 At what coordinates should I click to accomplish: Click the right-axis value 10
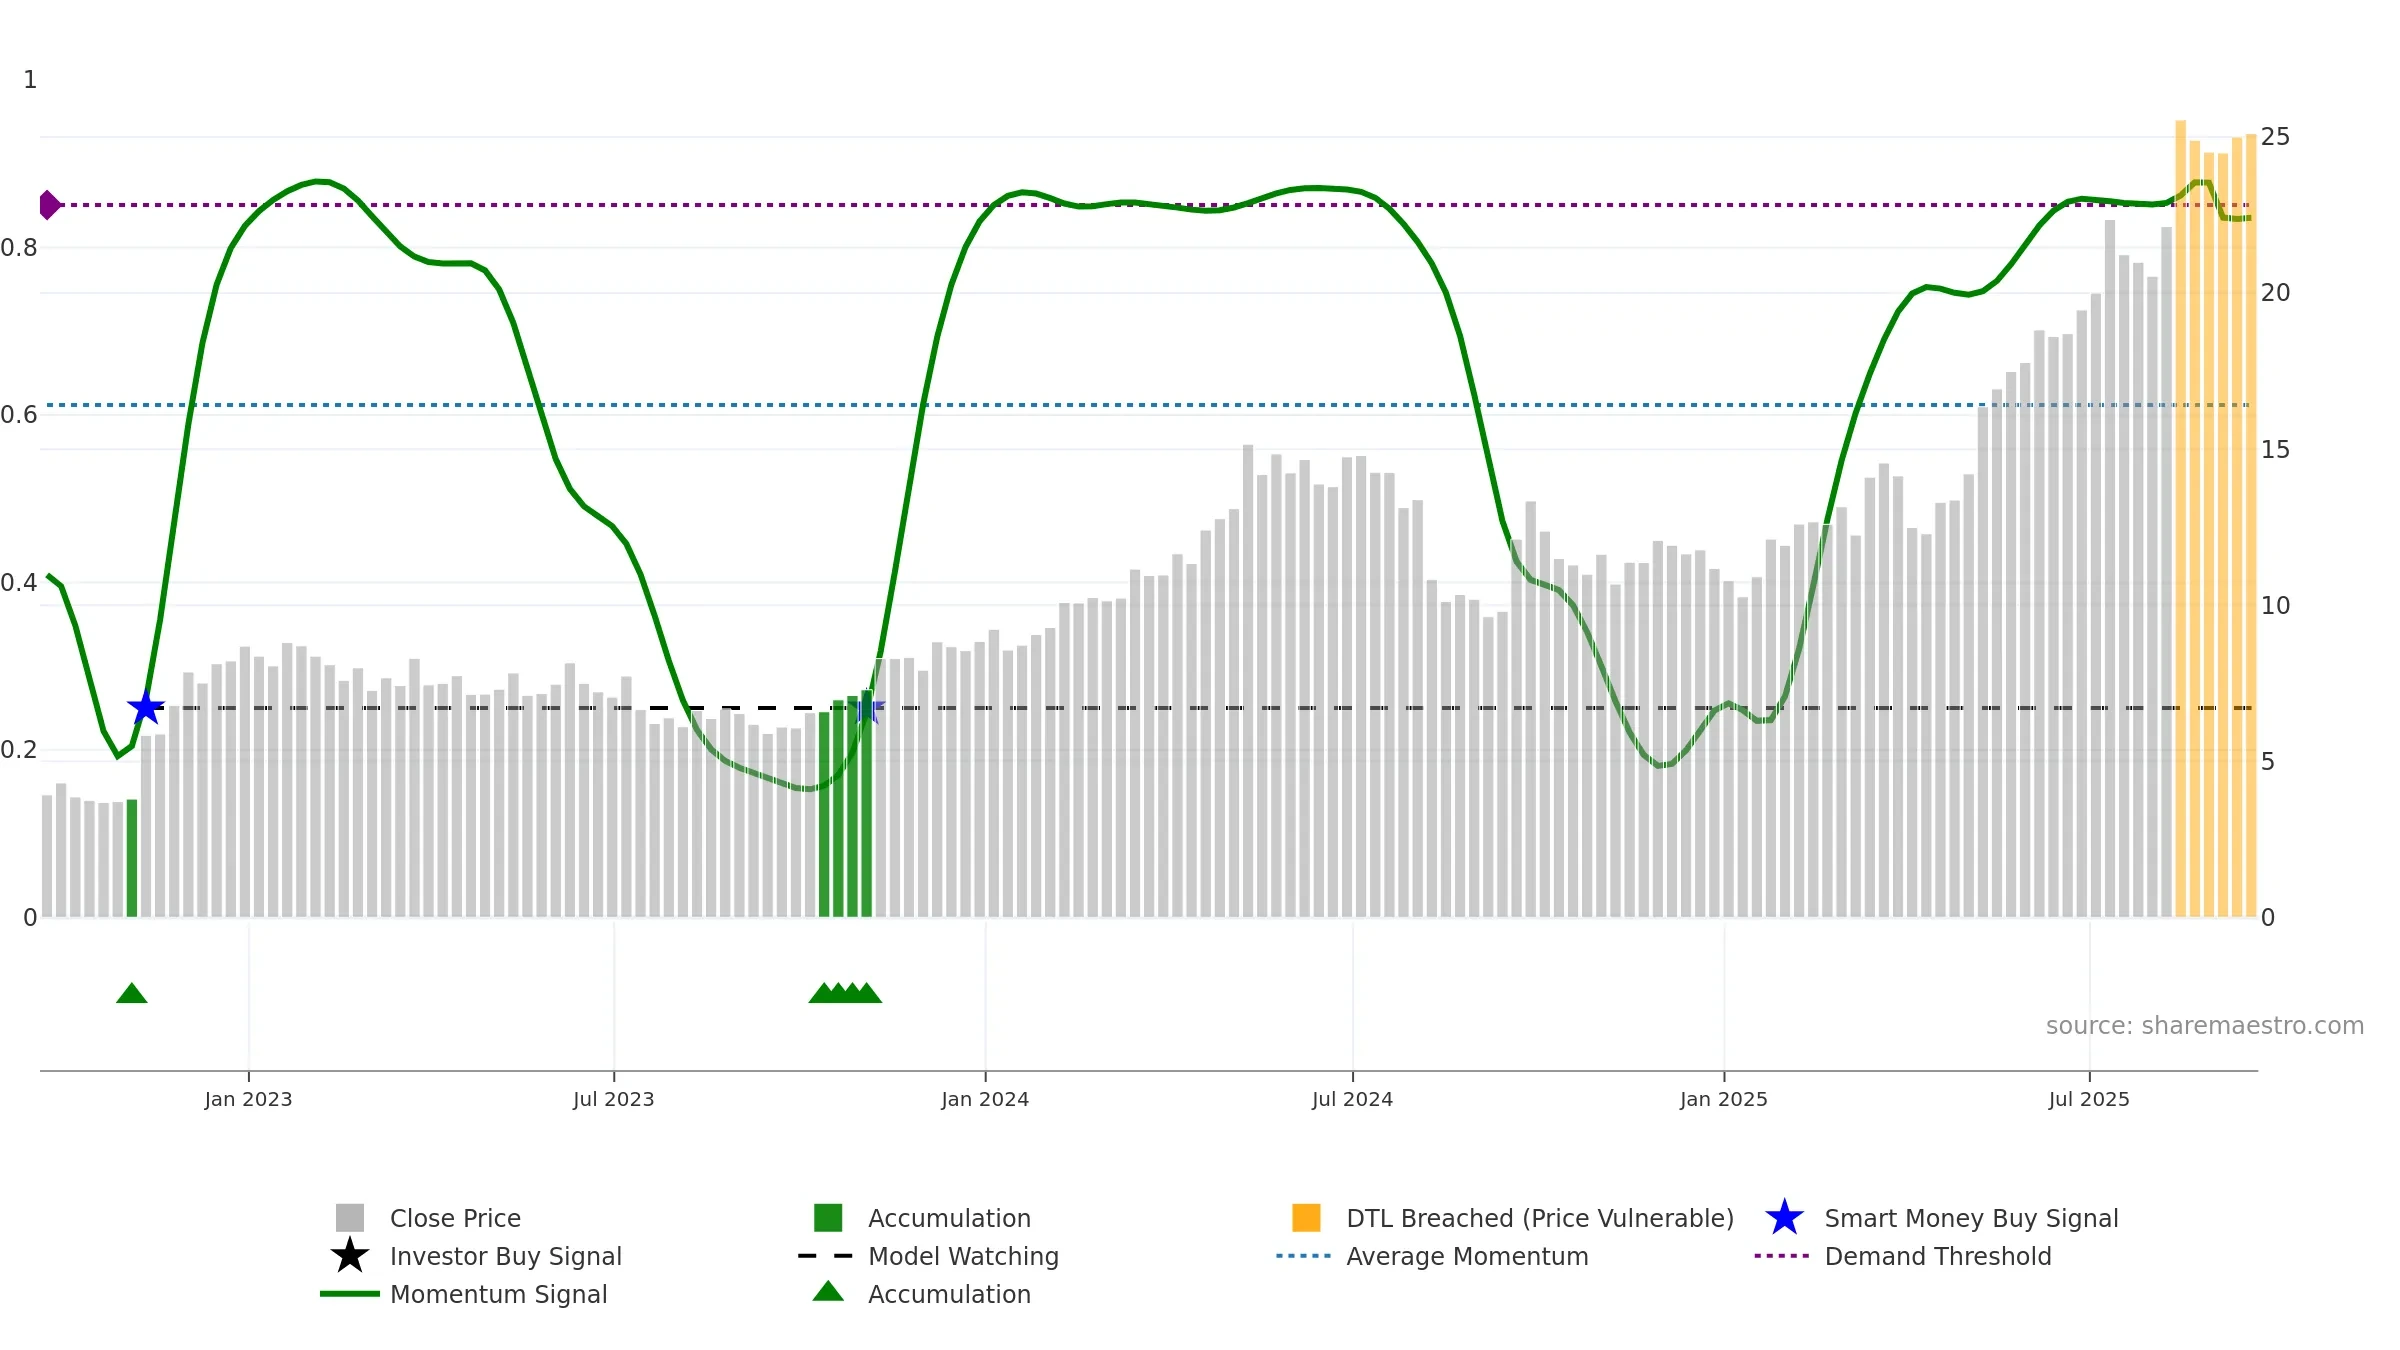pyautogui.click(x=2275, y=606)
